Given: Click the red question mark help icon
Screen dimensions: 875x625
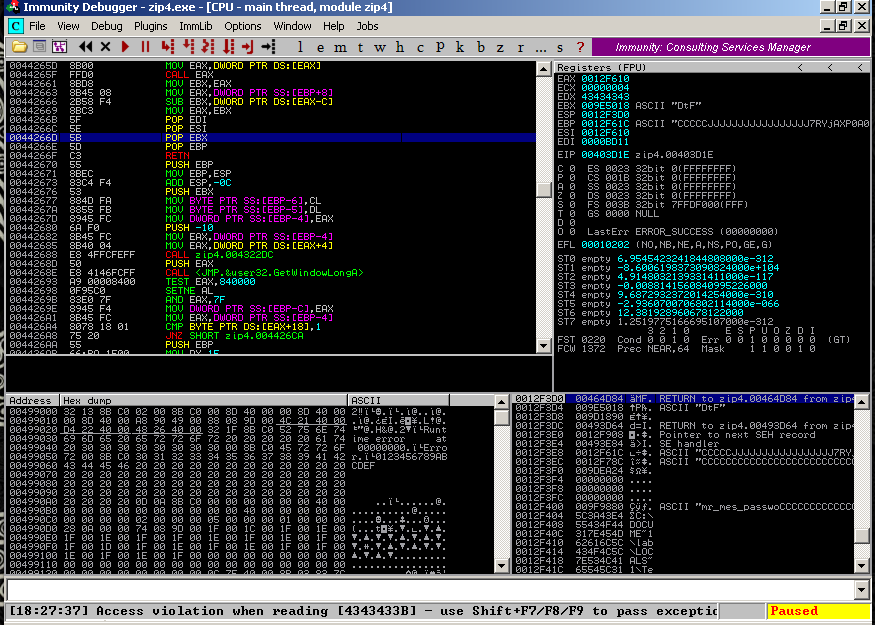Looking at the screenshot, I should tap(580, 47).
